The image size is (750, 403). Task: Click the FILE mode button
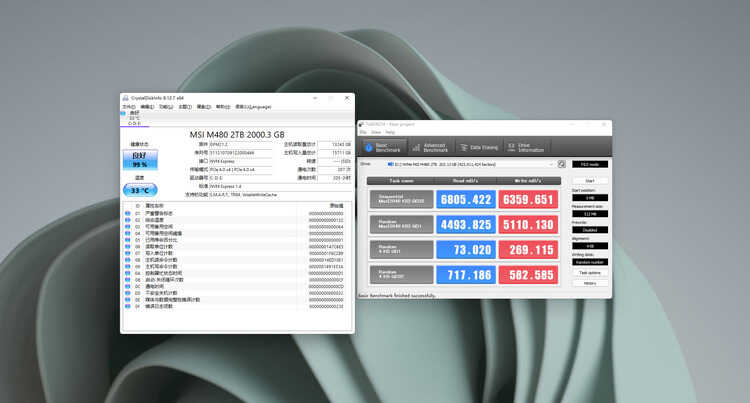[590, 164]
